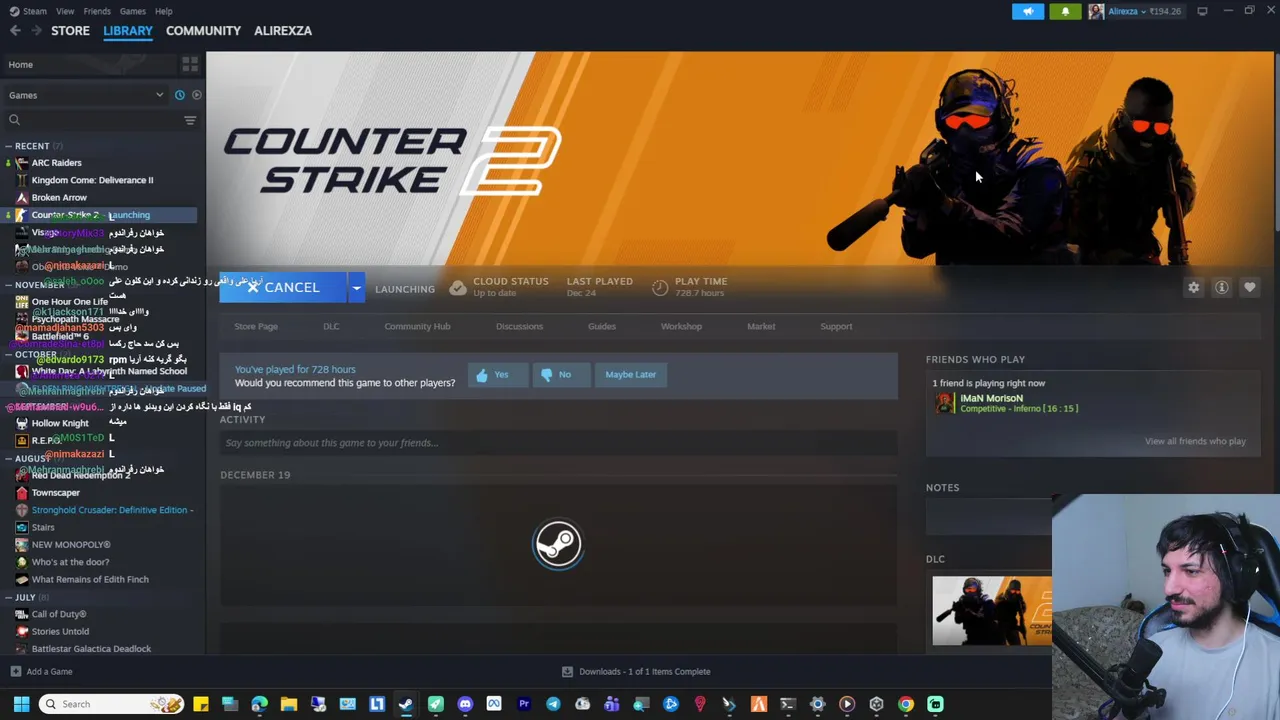Click the Play Time clock icon
This screenshot has width=1280, height=720.
coord(660,288)
